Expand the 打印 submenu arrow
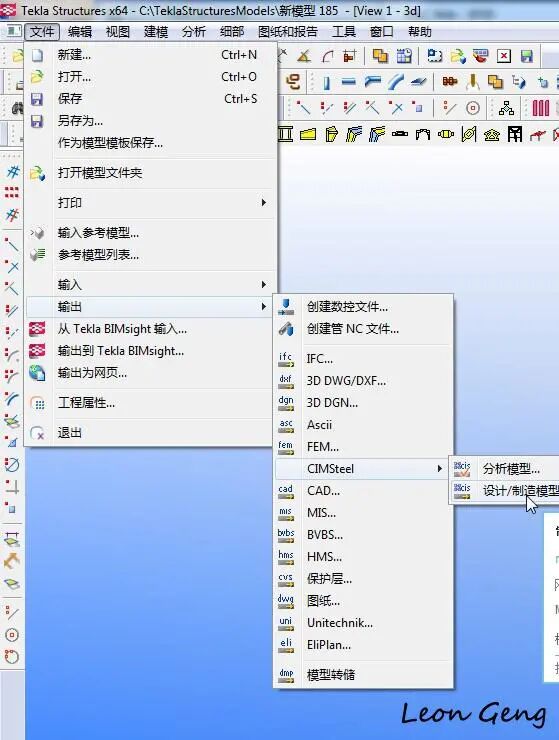This screenshot has width=559, height=740. point(263,202)
